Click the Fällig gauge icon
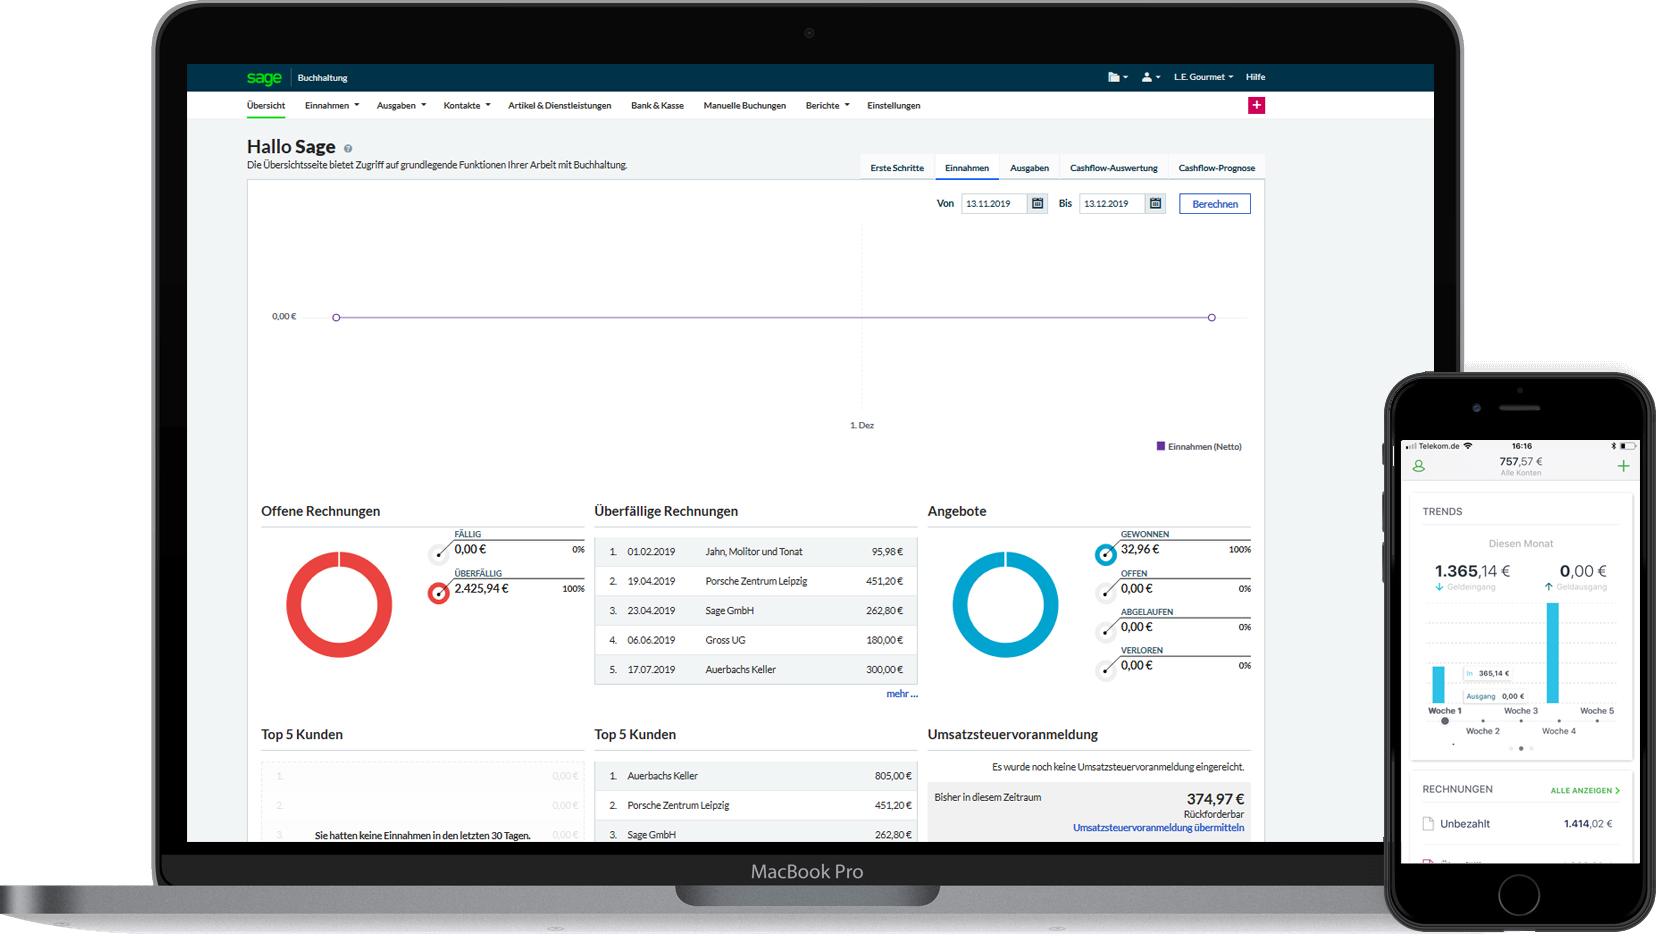 (440, 553)
